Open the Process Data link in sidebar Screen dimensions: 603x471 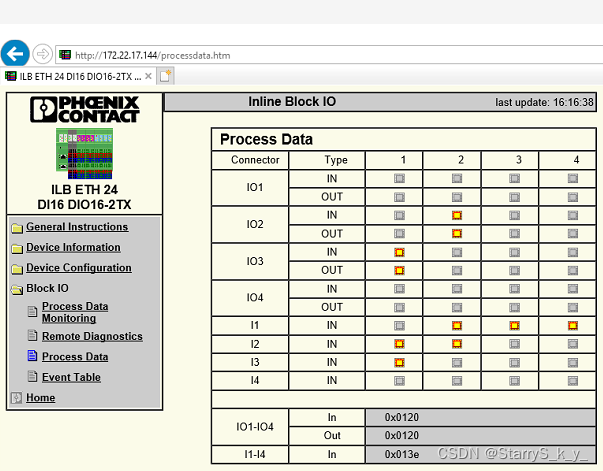tap(75, 356)
